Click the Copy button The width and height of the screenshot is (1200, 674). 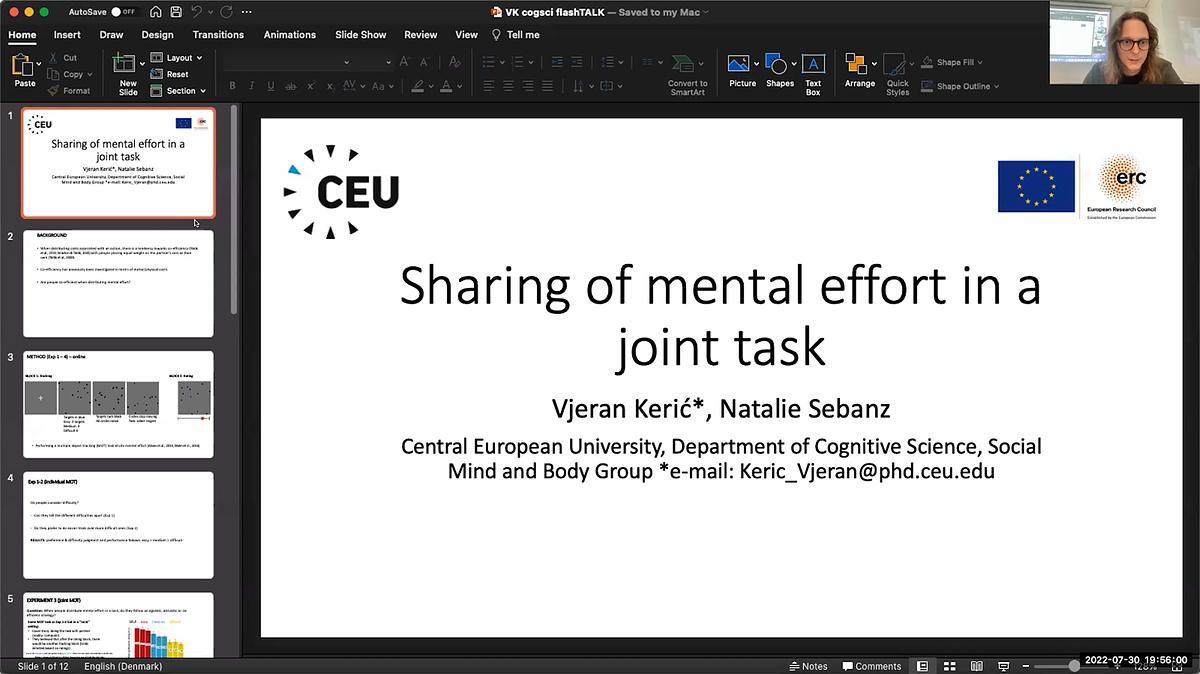[x=66, y=74]
